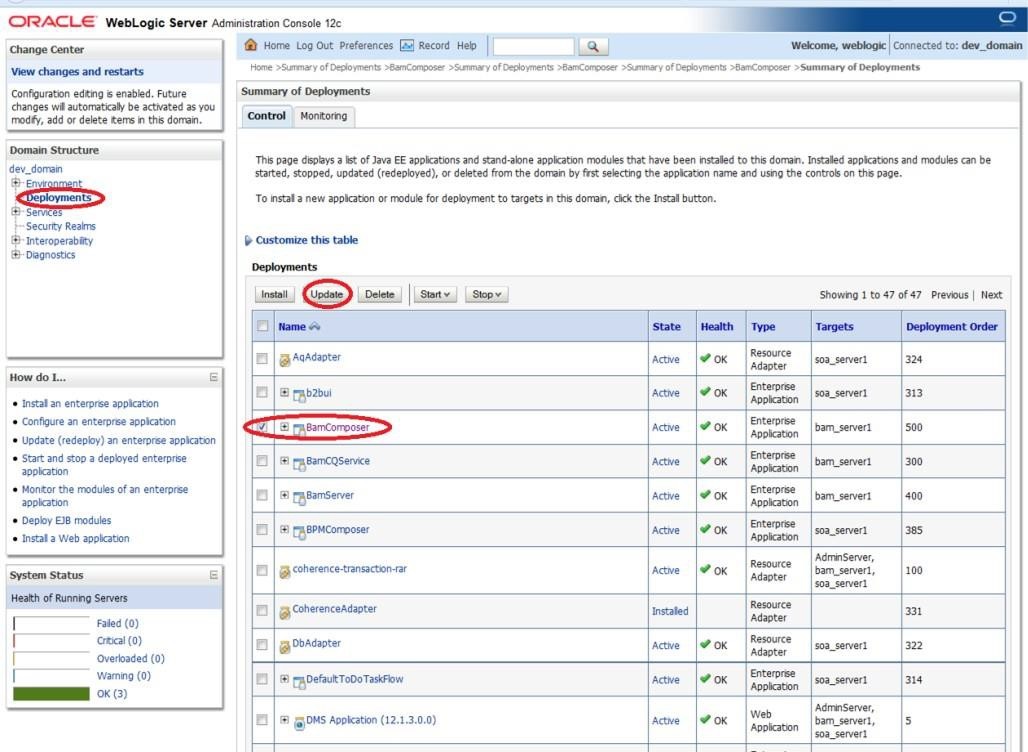Click the DMS Application web app icon
The height and width of the screenshot is (752, 1028).
[x=299, y=722]
